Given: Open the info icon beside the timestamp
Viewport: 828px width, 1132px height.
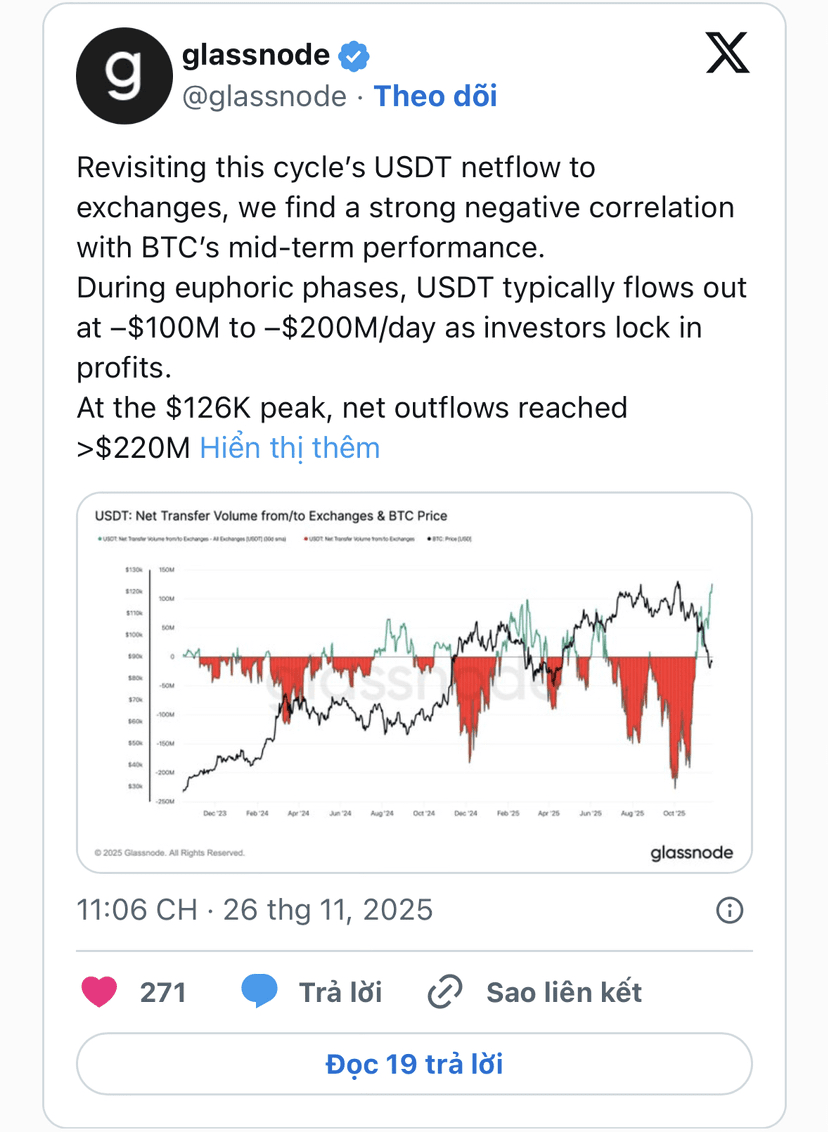Looking at the screenshot, I should pyautogui.click(x=730, y=909).
